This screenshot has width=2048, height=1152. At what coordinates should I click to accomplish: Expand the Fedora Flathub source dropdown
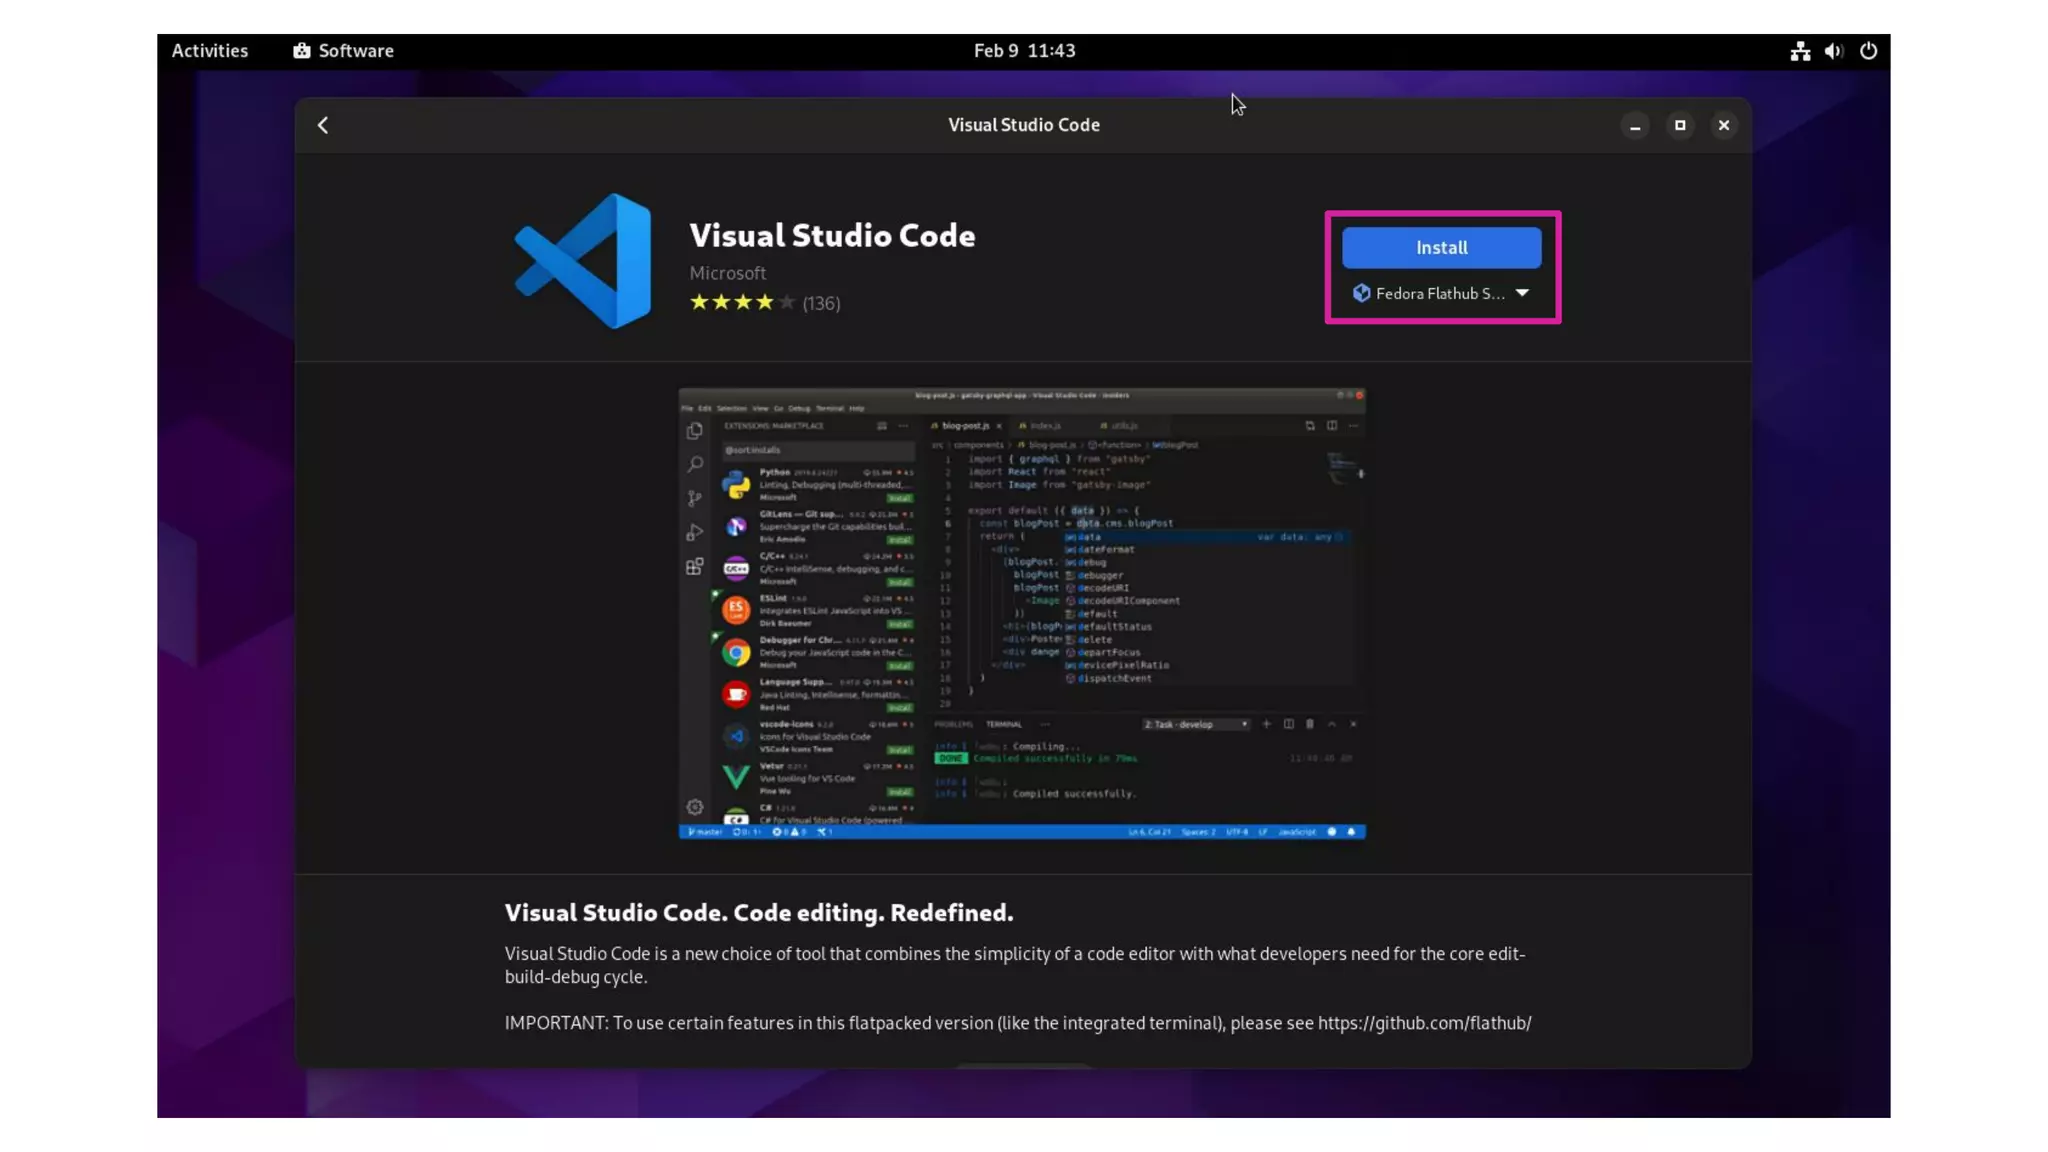click(x=1440, y=293)
